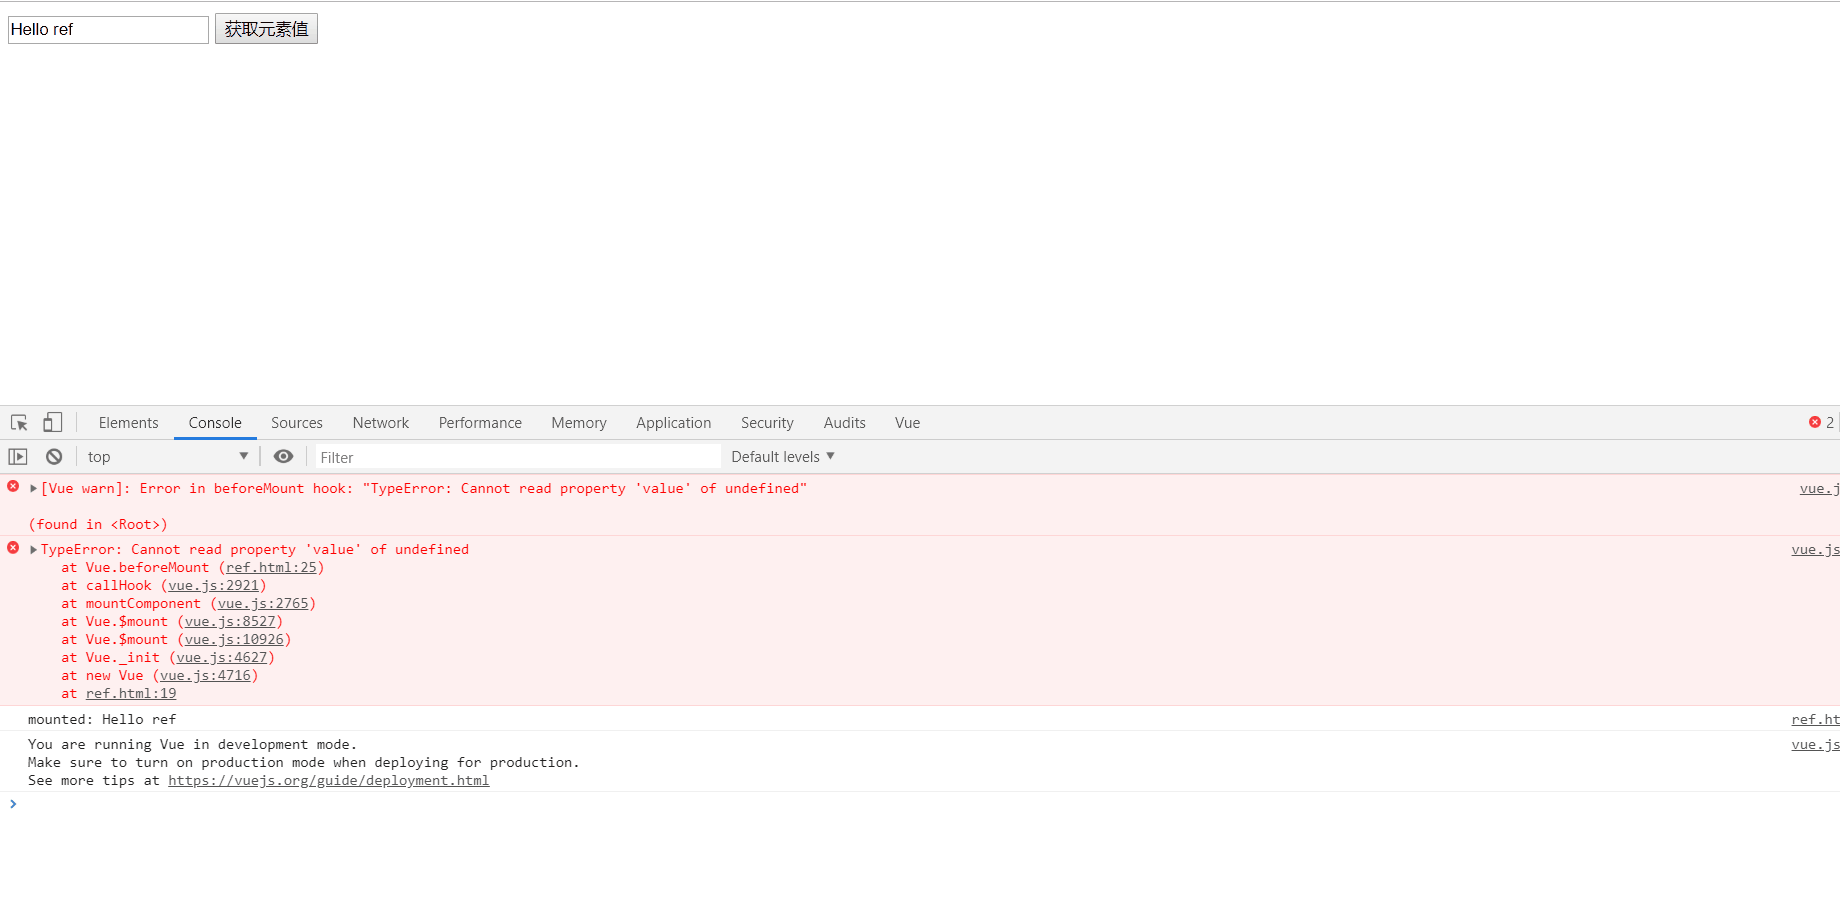Open the ref.html:19 stack link

click(131, 694)
